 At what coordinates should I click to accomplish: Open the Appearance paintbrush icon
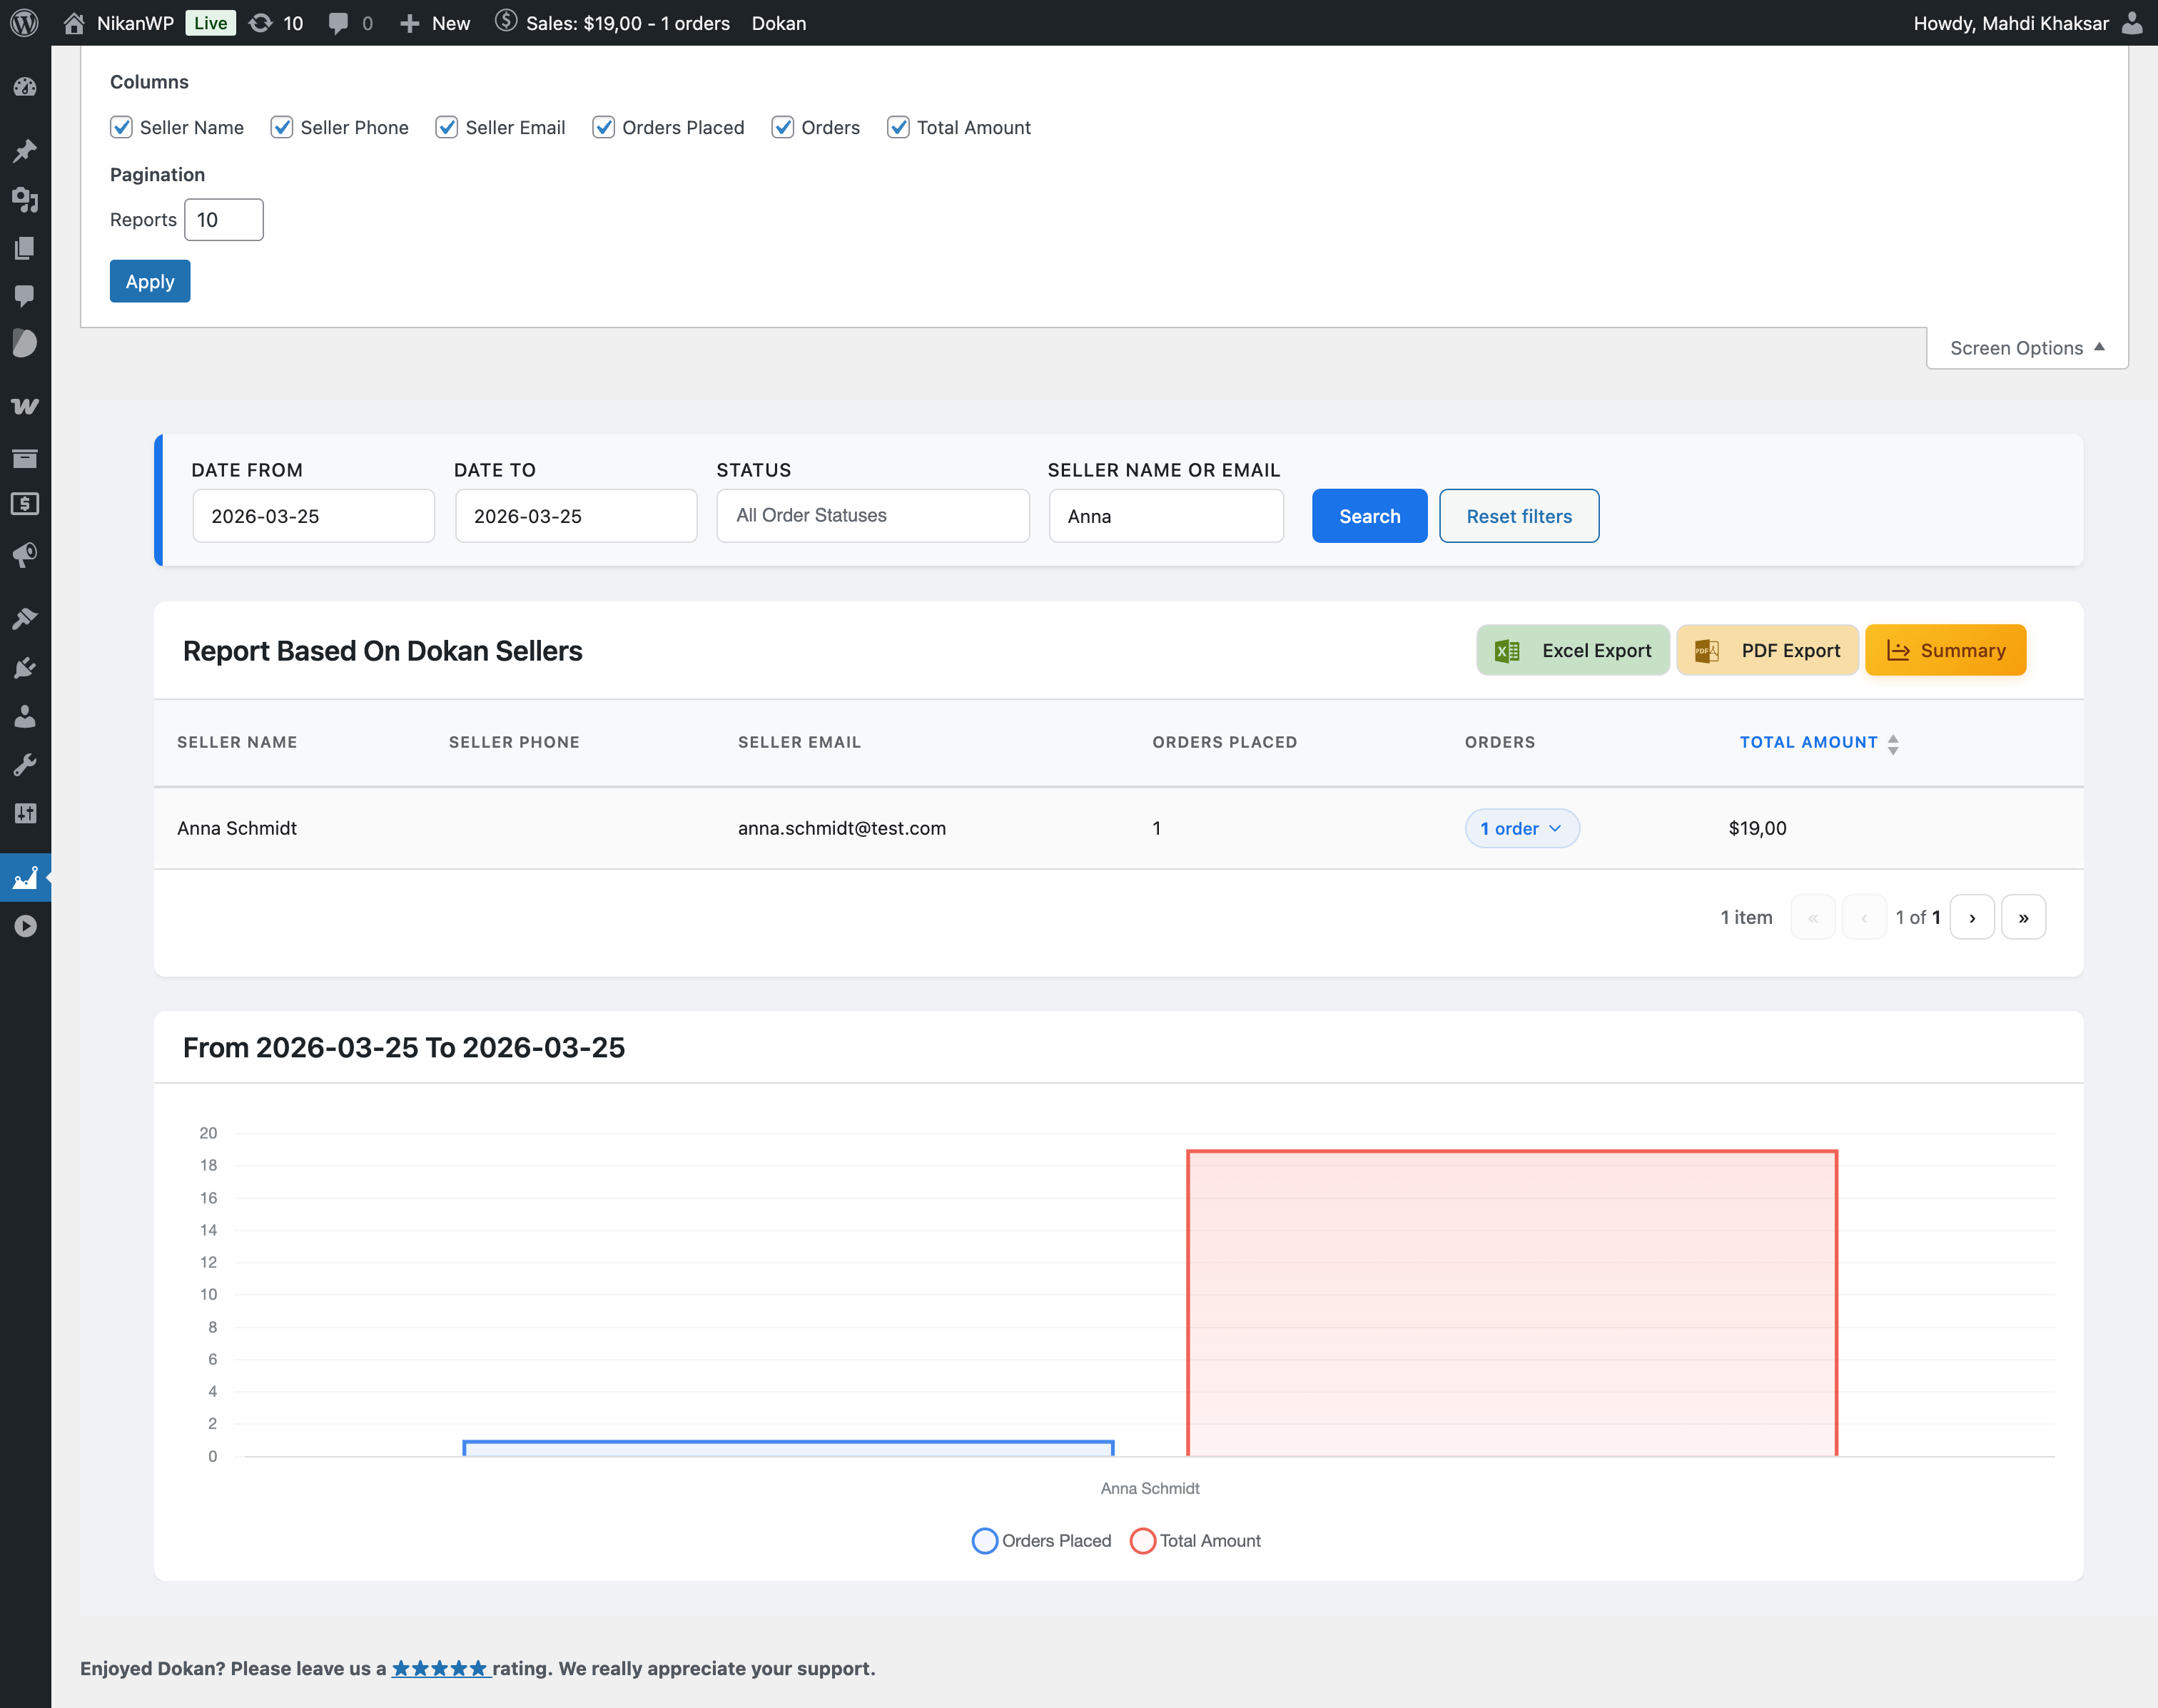[25, 617]
